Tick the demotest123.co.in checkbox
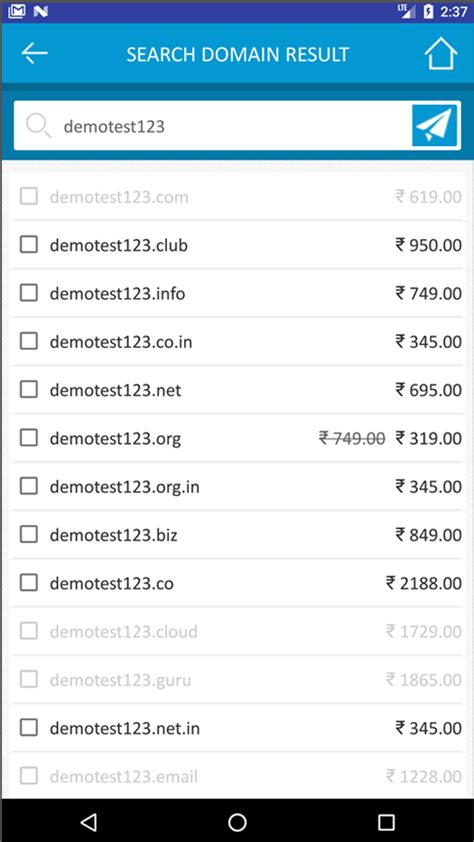This screenshot has width=474, height=842. [29, 341]
